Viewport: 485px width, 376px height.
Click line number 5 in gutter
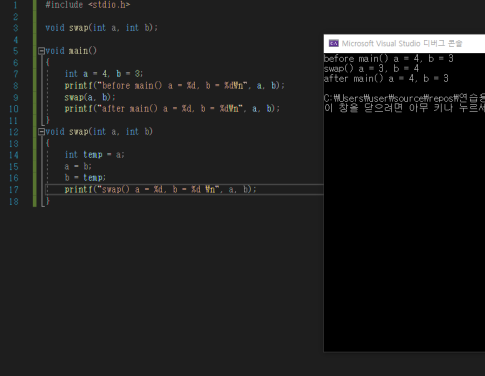tap(15, 51)
